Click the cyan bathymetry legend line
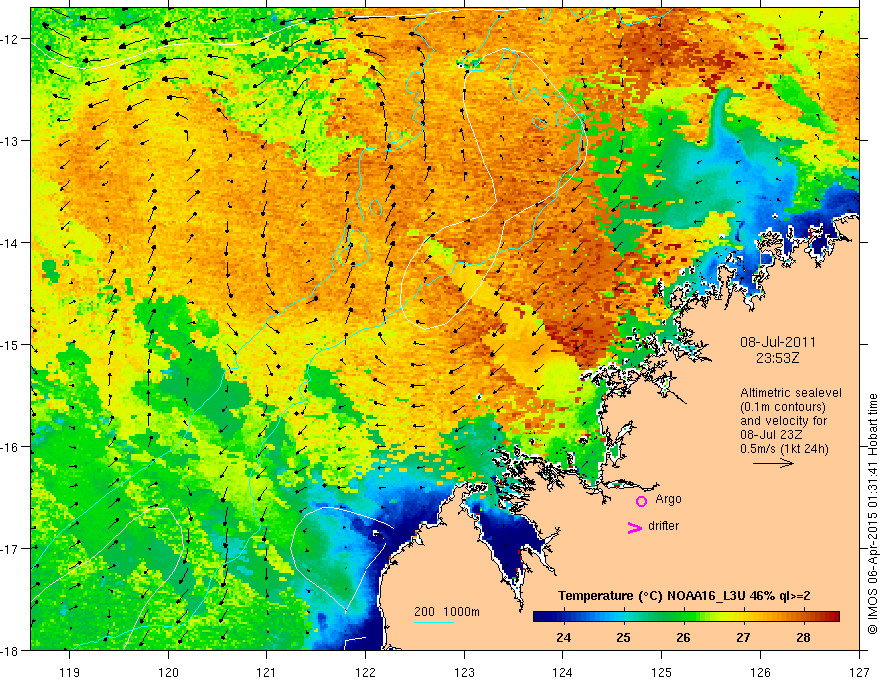 [434, 622]
